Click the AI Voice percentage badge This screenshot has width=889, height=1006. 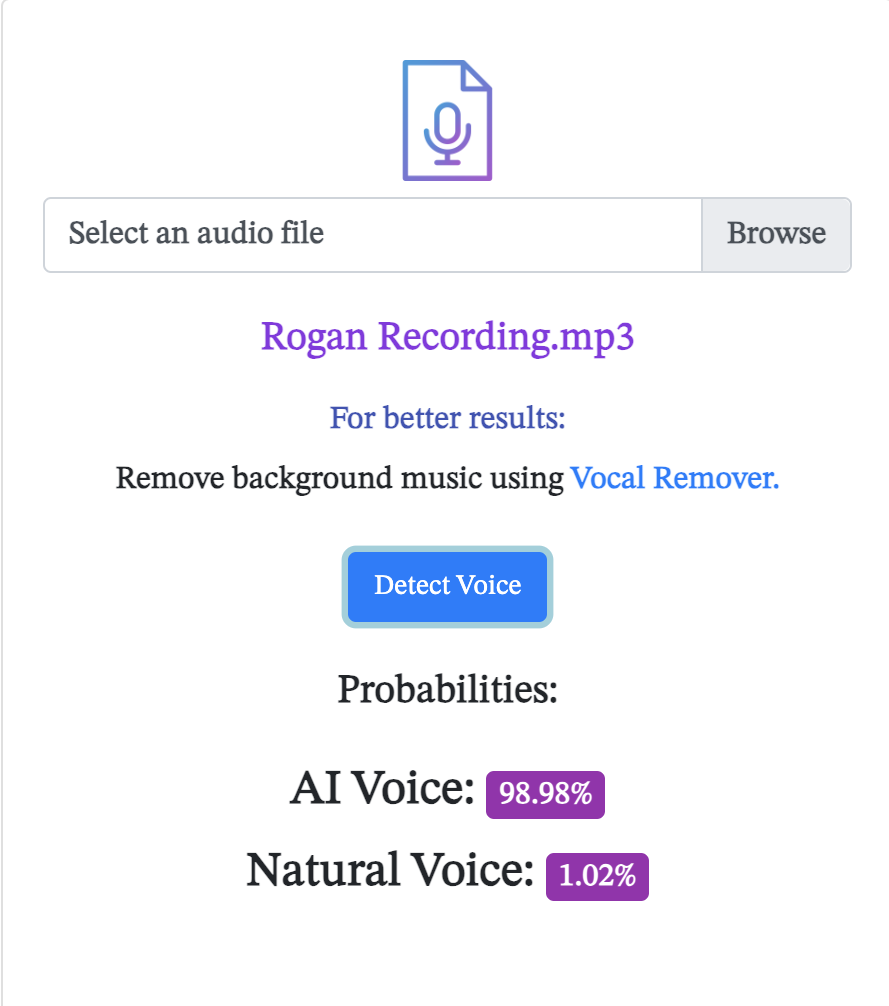(x=545, y=794)
